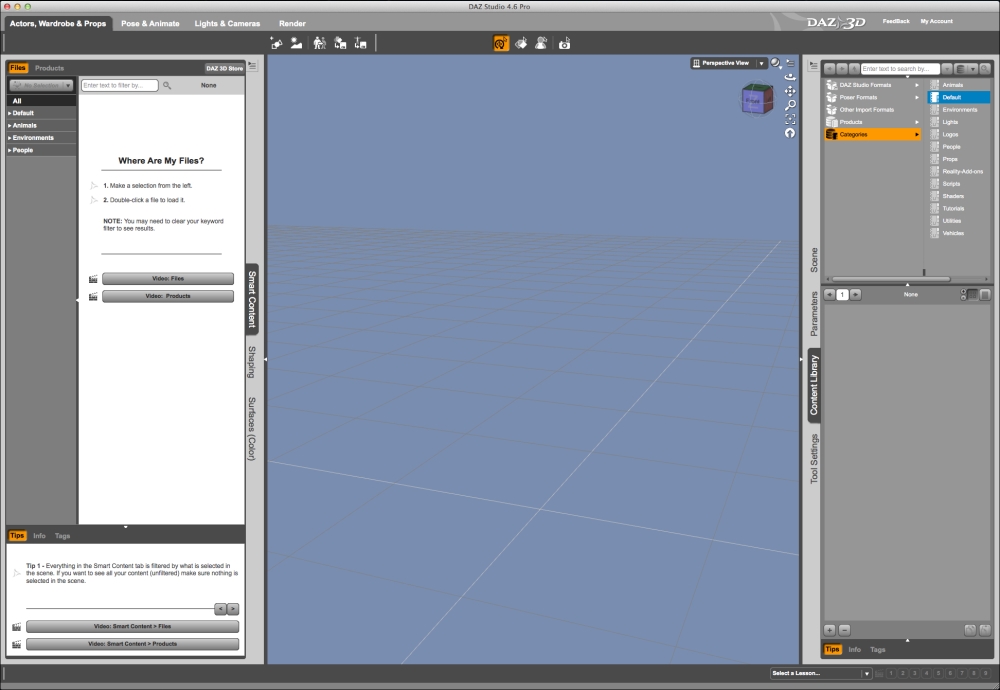Select the surface selection tool with paint bucket

[x=521, y=43]
